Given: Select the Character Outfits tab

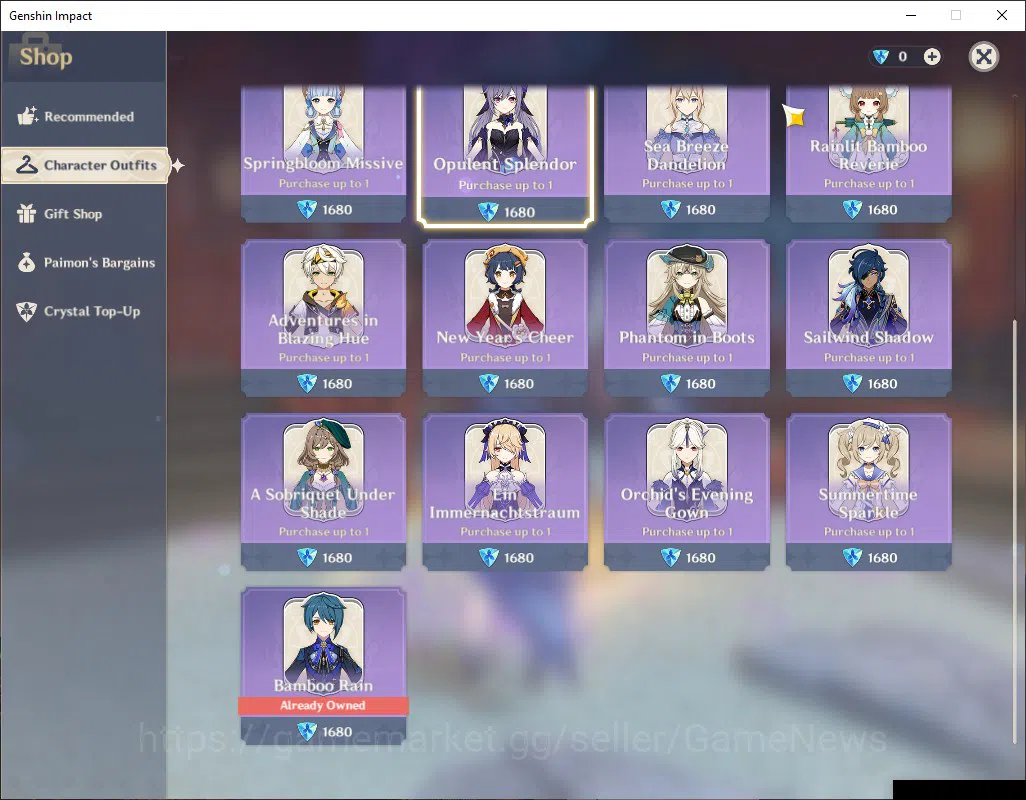Looking at the screenshot, I should 85,165.
